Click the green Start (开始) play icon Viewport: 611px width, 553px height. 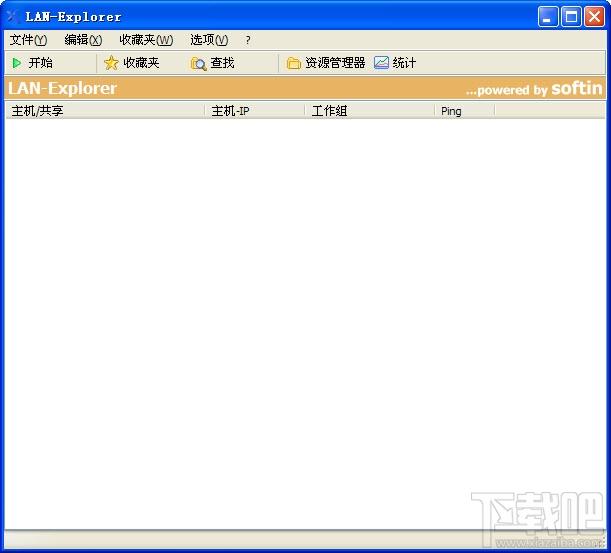pos(17,63)
